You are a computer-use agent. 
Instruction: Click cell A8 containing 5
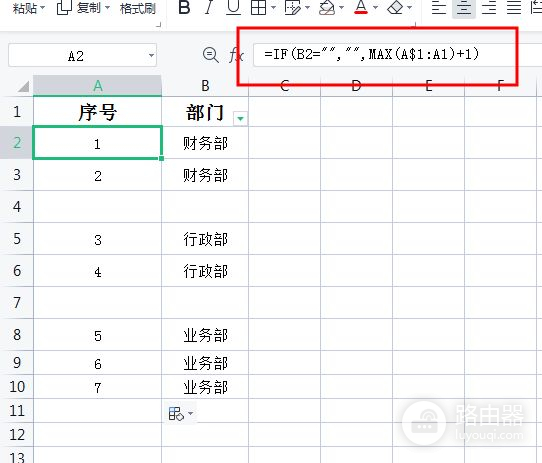[97, 335]
